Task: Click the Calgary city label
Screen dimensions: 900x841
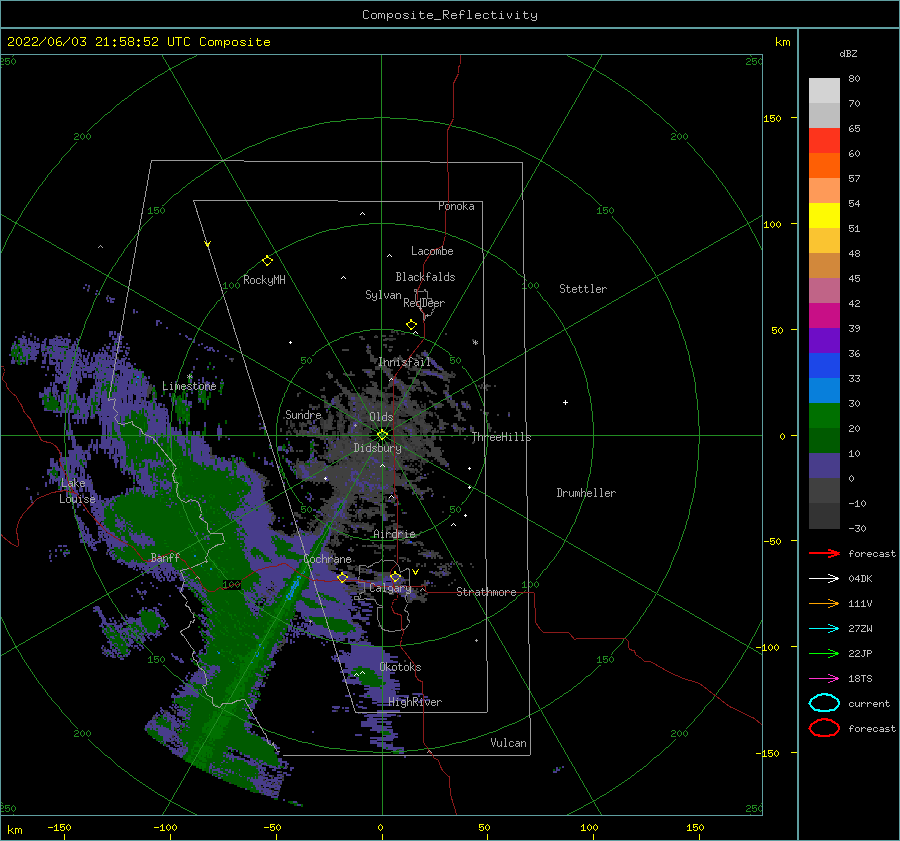Action: 390,588
